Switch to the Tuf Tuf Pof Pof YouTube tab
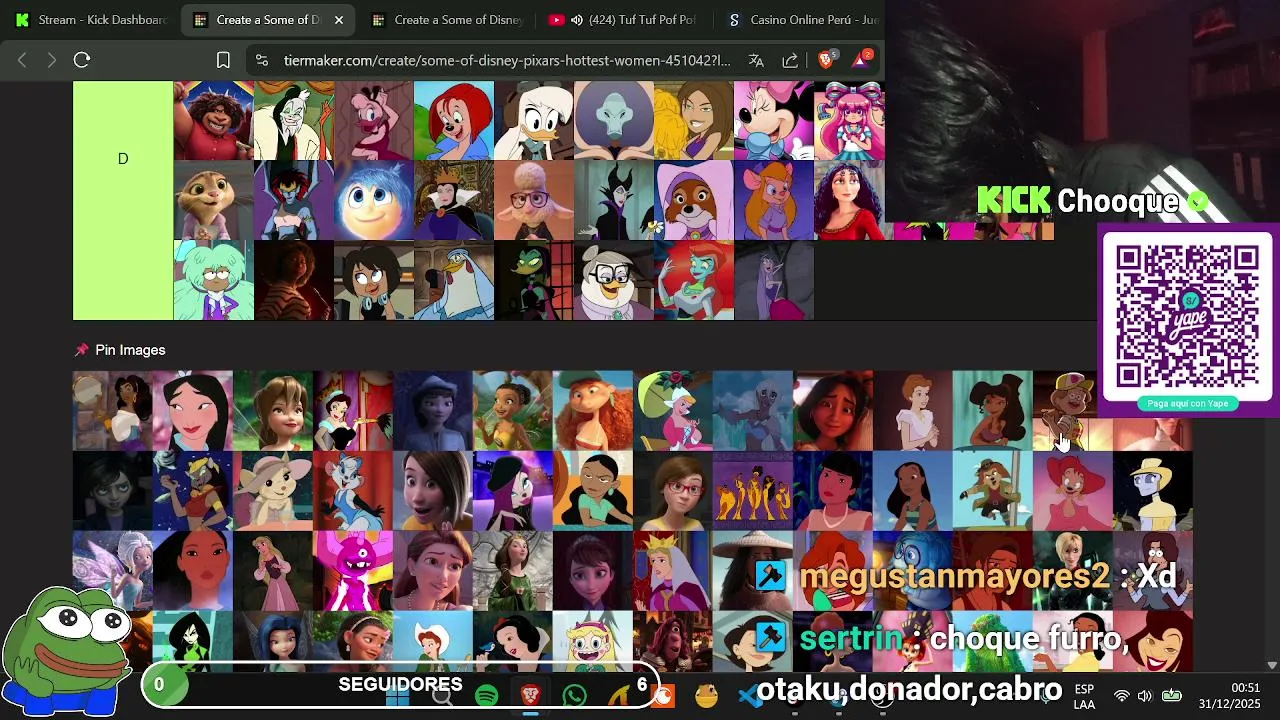The width and height of the screenshot is (1280, 720). [623, 20]
